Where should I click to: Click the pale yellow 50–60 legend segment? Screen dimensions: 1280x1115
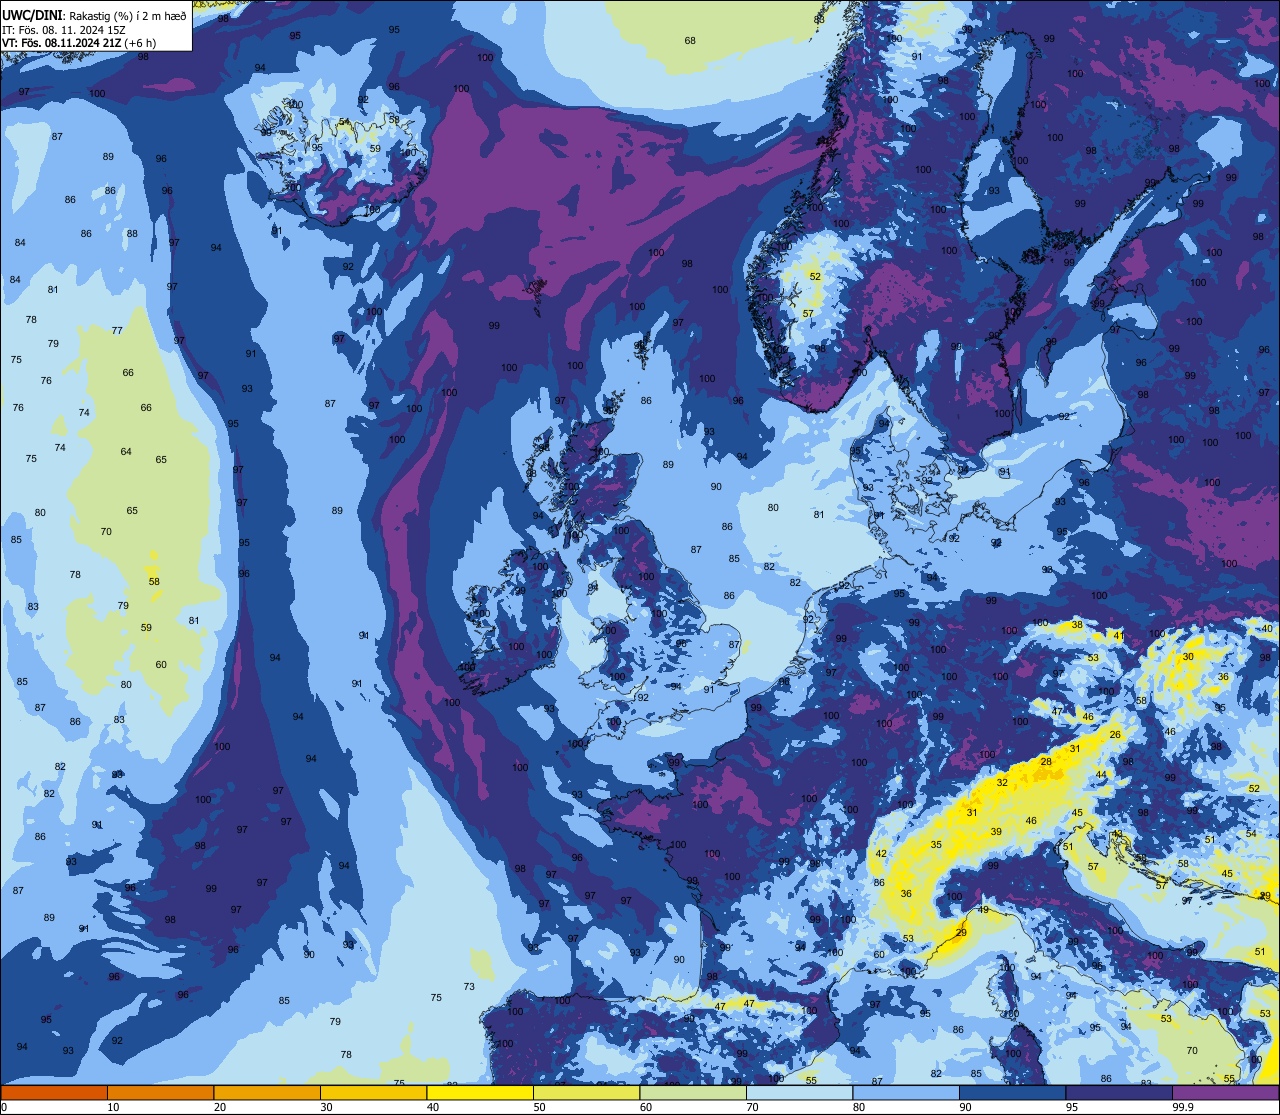(586, 1092)
